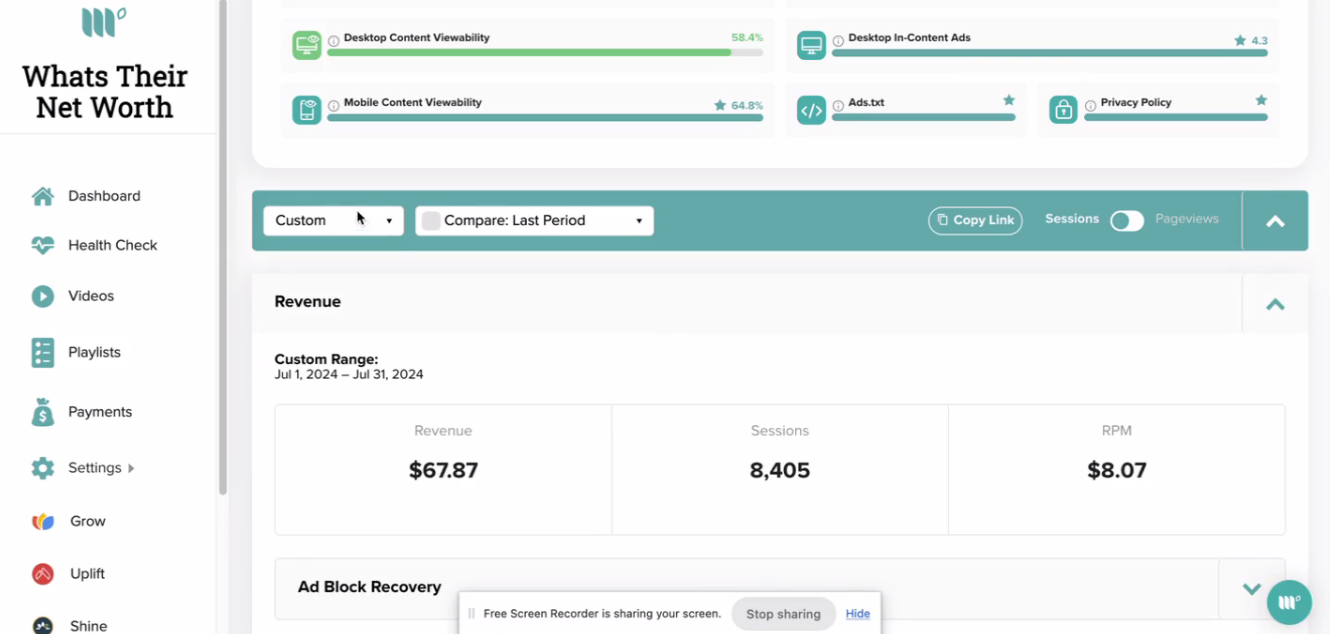Click the Copy Link button
Viewport: 1330px width, 634px height.
[x=975, y=221]
